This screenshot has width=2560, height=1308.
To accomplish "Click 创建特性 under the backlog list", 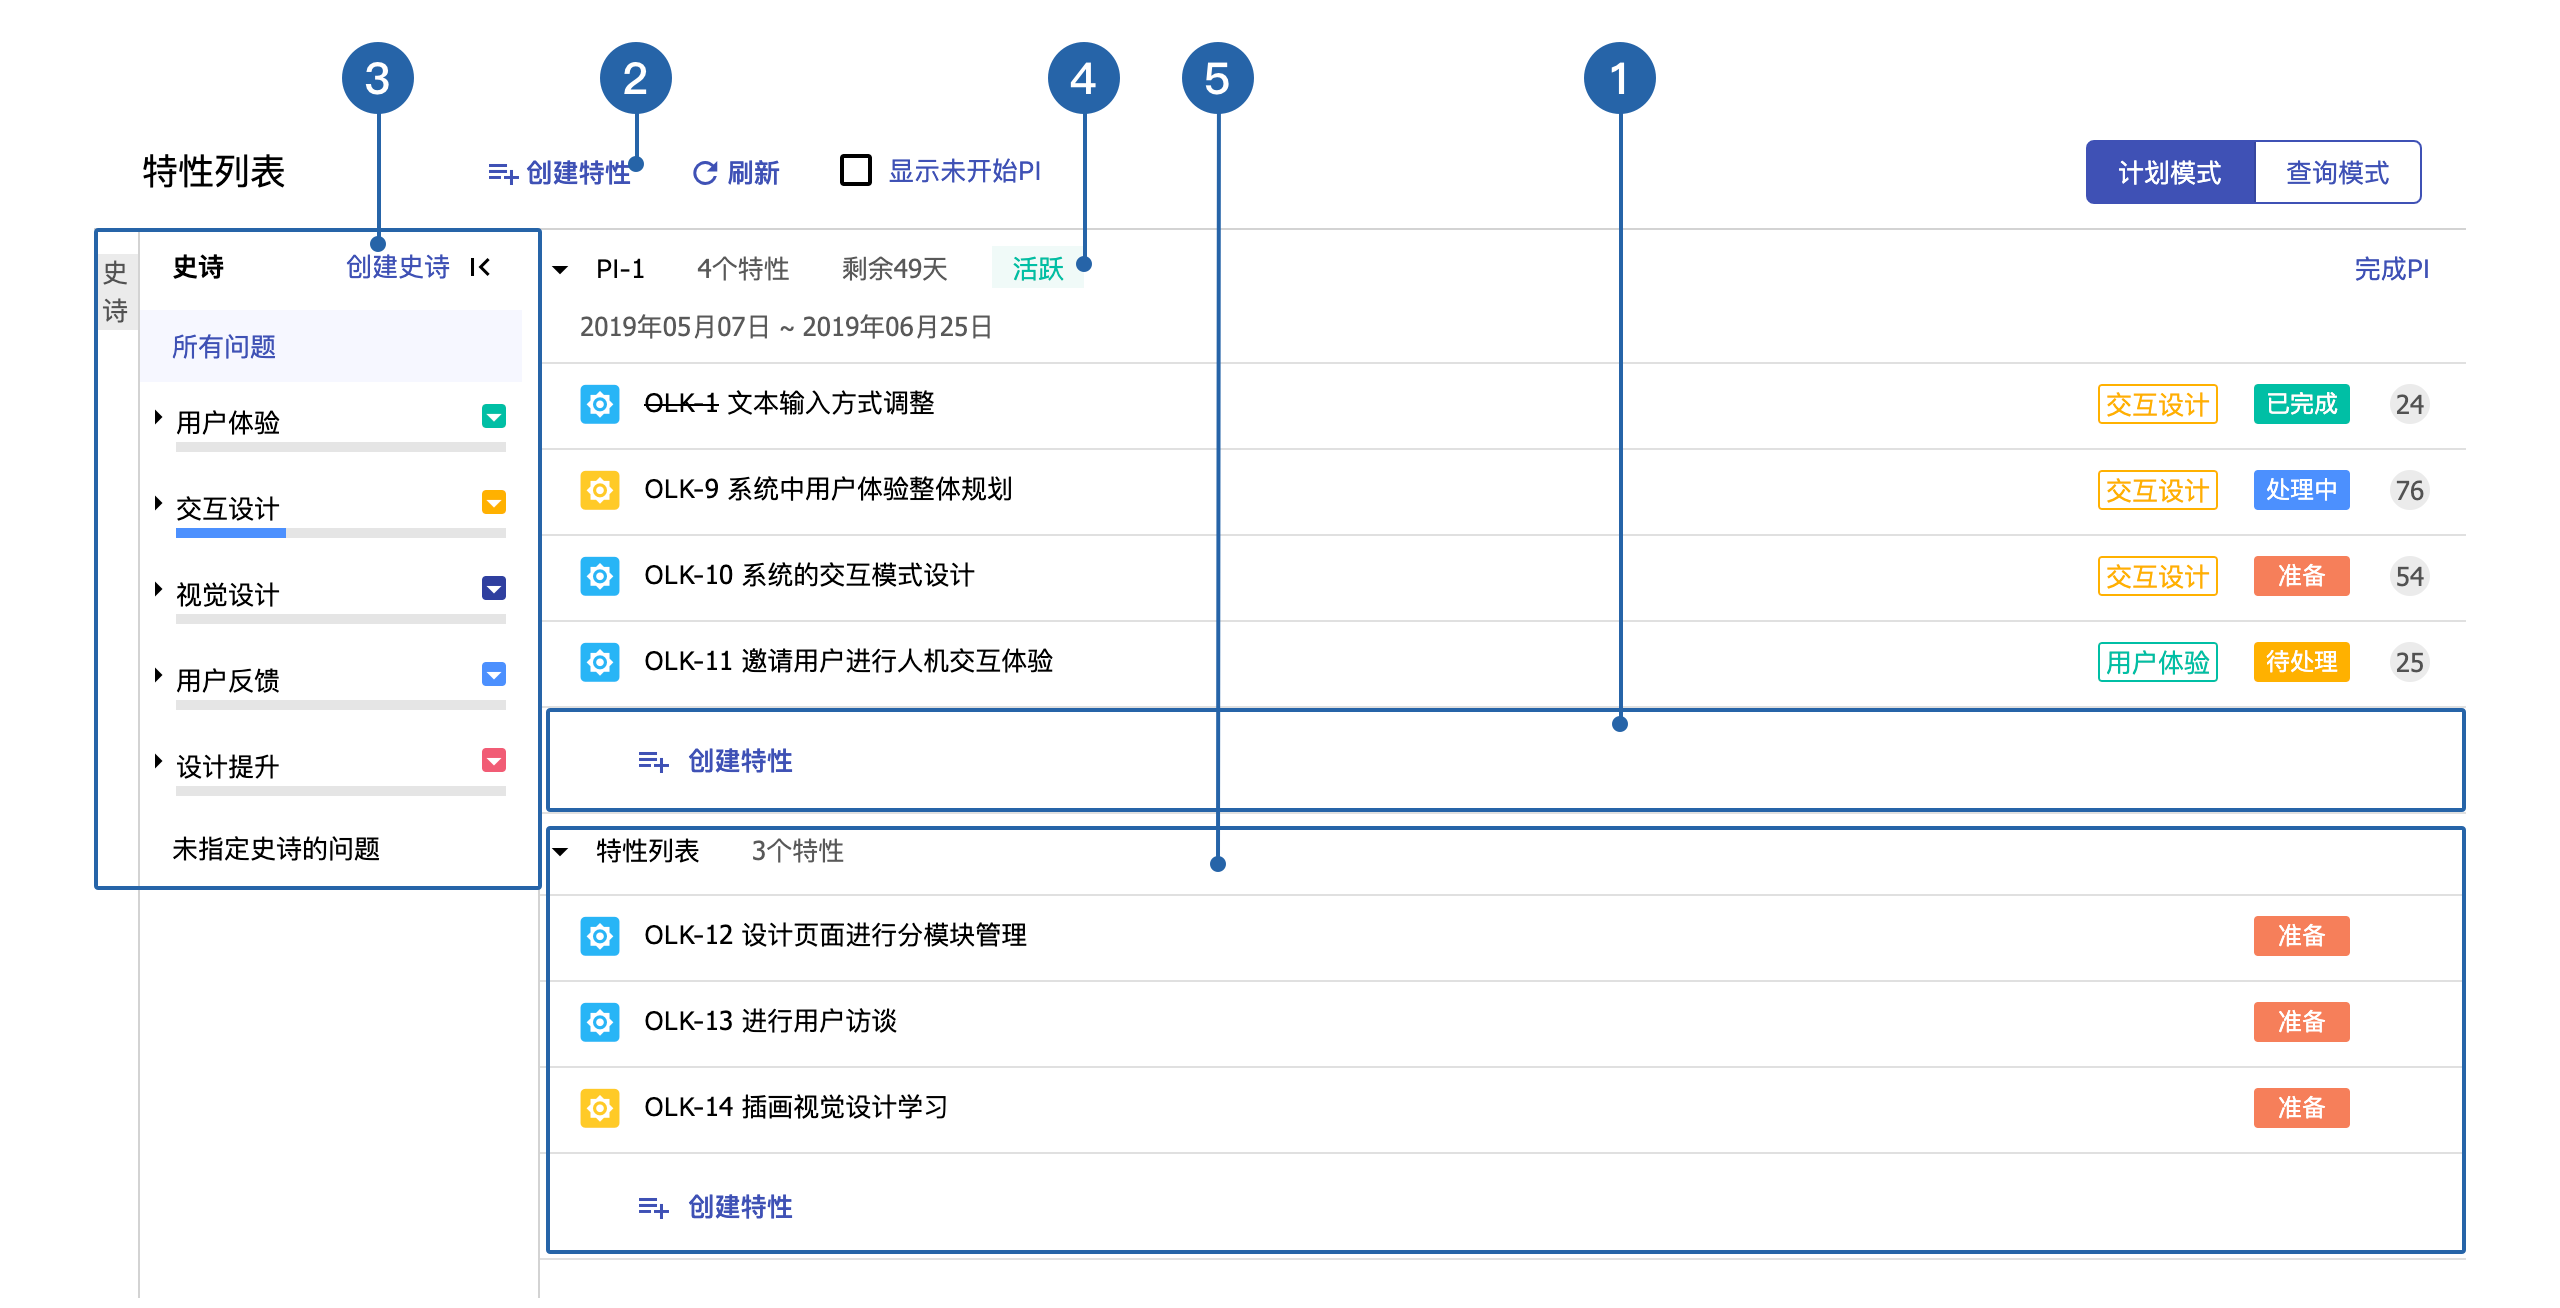I will click(x=716, y=1207).
